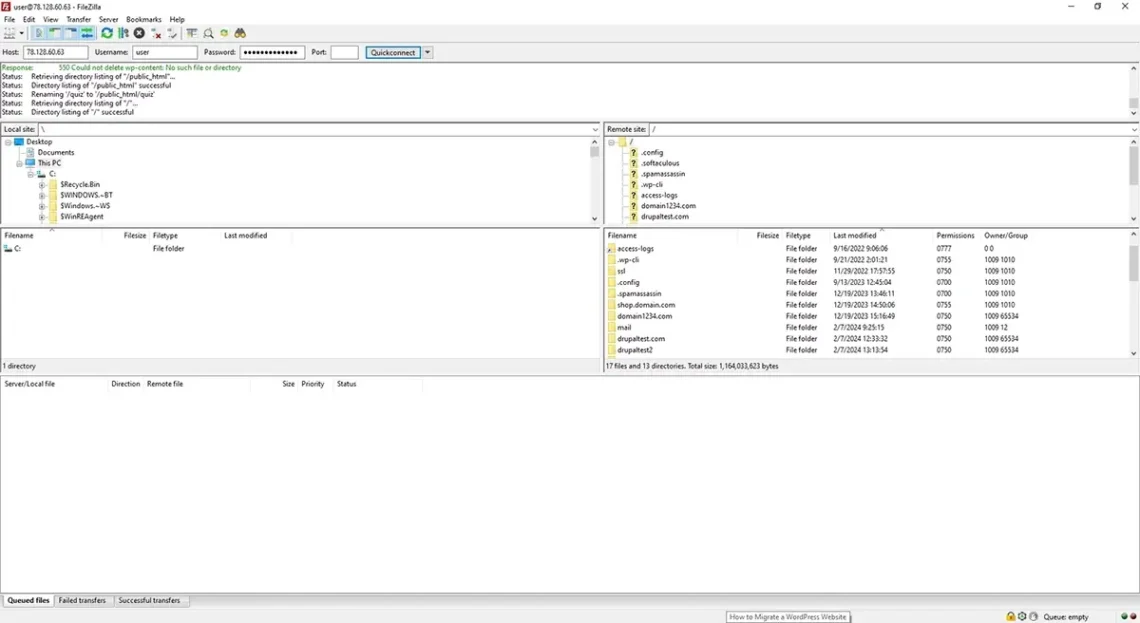The width and height of the screenshot is (1140, 623).
Task: Disconnect from the FTP server
Action: (156, 33)
